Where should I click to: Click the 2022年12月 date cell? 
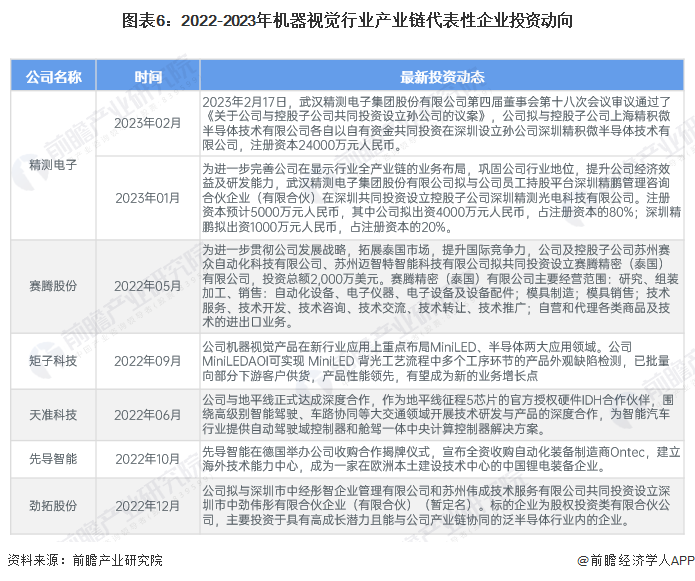point(148,506)
